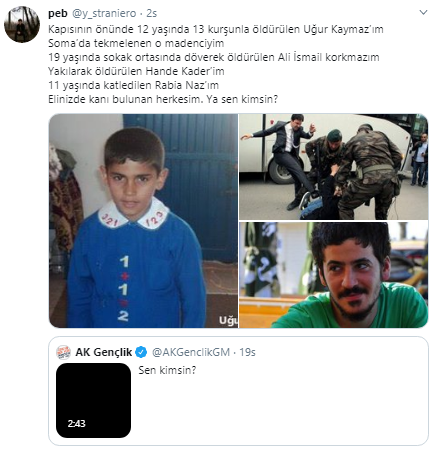Expand the tweet options chevron
Viewport: 435px width, 449px height.
tap(423, 13)
